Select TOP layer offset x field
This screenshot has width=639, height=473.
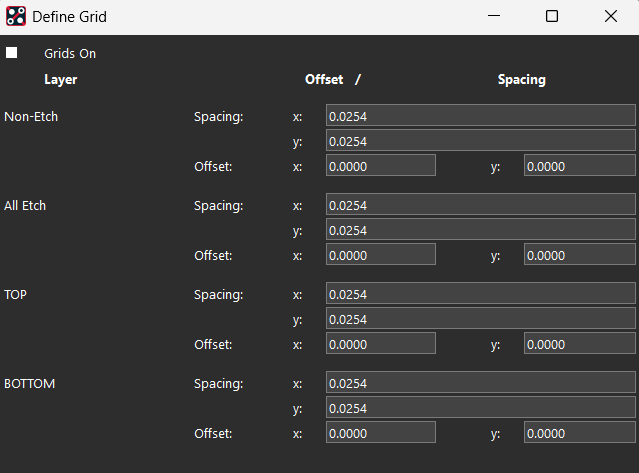tap(380, 344)
